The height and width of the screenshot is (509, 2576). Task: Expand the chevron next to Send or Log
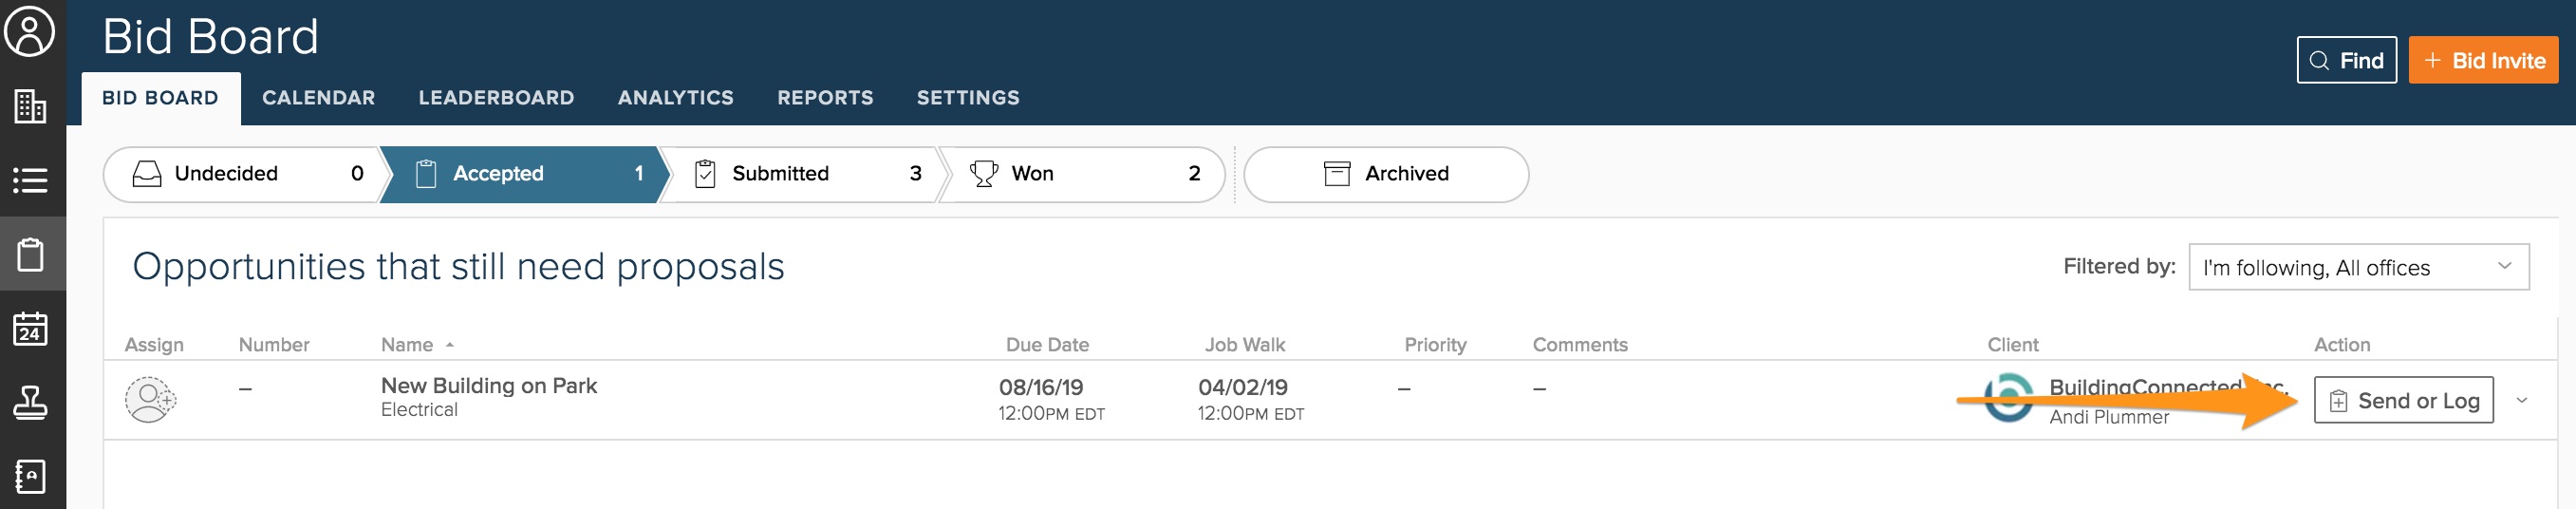pyautogui.click(x=2522, y=400)
